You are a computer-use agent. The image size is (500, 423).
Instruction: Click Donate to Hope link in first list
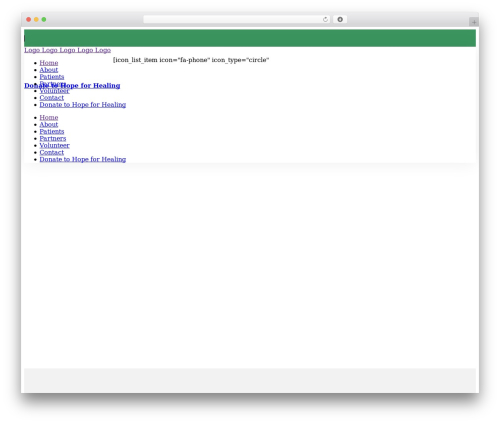tap(83, 105)
